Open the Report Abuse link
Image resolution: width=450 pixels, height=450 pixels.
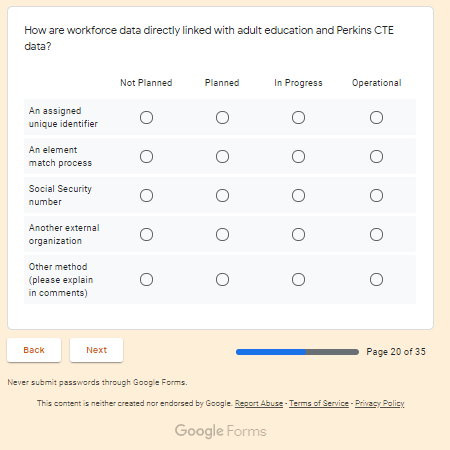[x=259, y=403]
